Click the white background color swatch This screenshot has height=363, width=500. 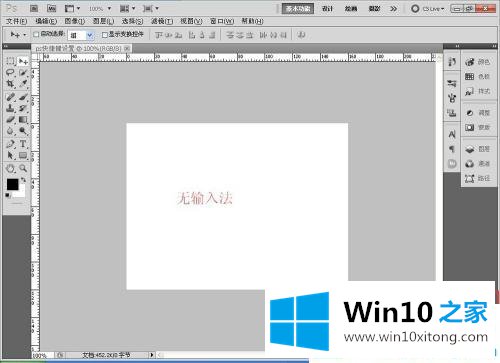point(21,193)
